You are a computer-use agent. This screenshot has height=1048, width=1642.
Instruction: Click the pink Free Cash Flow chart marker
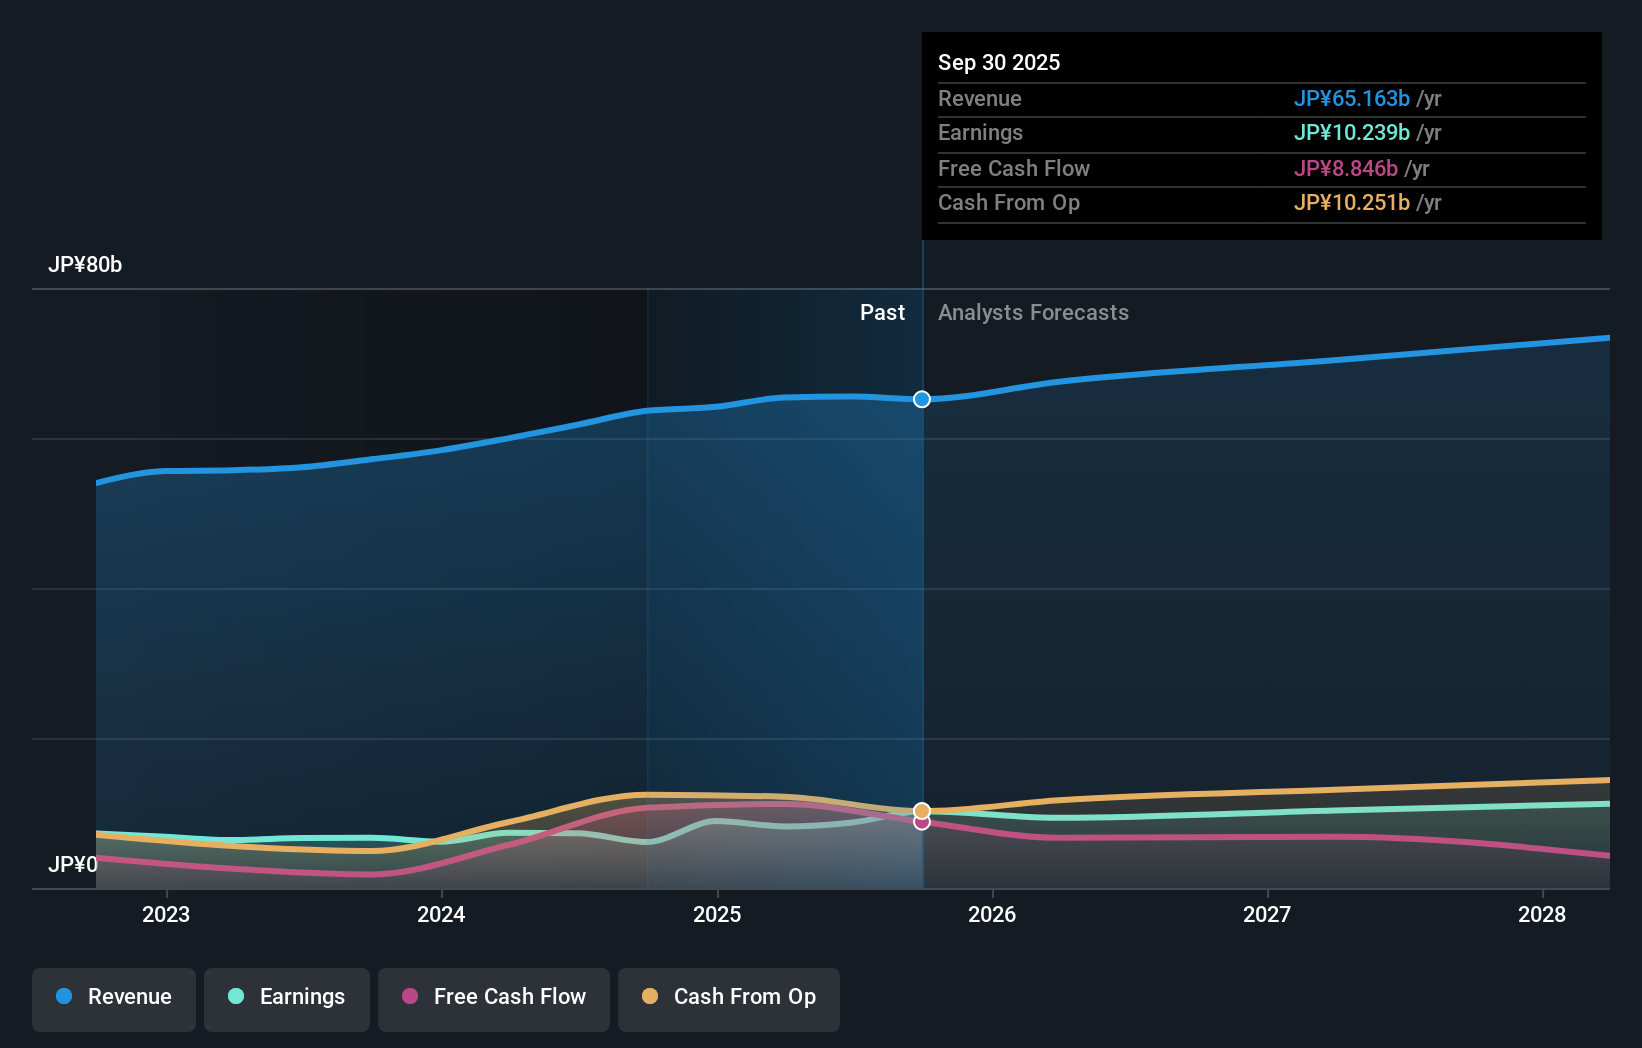(x=921, y=822)
